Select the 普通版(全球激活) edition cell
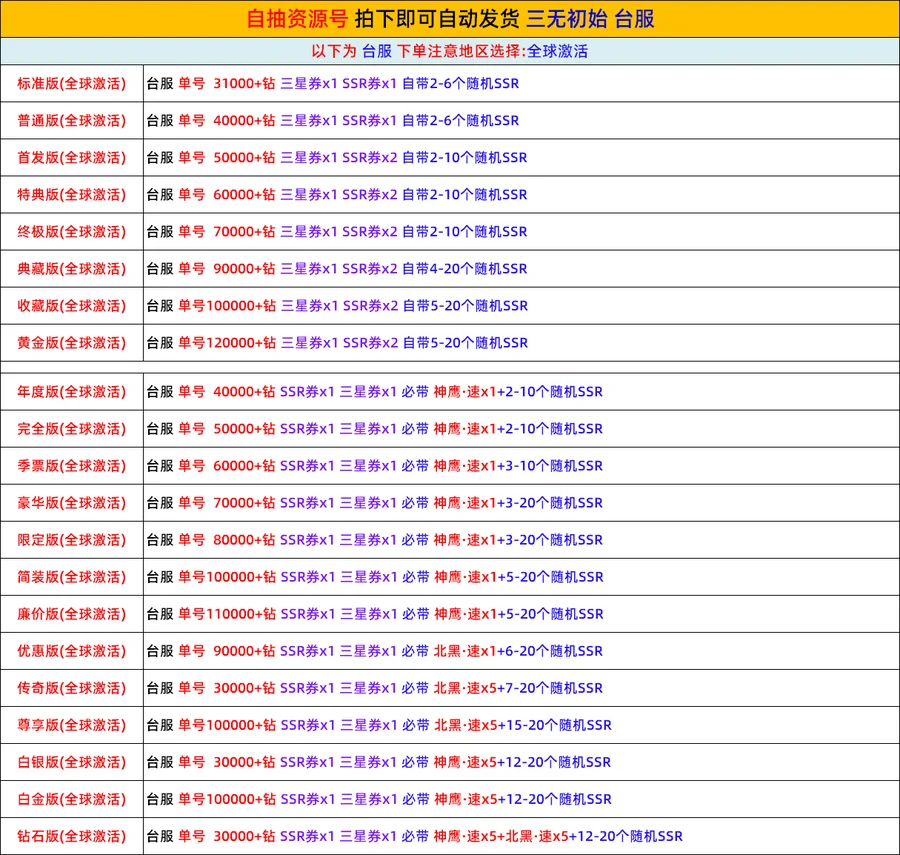The width and height of the screenshot is (900, 855). click(72, 121)
